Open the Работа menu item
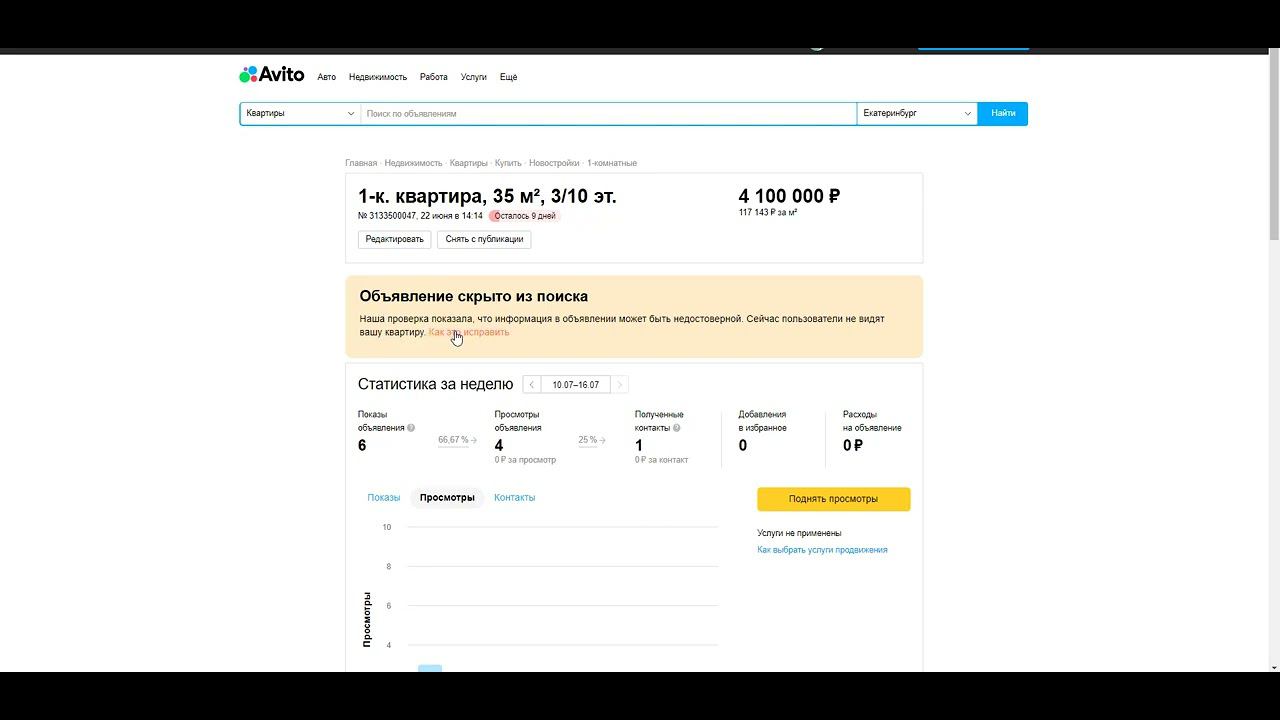This screenshot has width=1280, height=720. [434, 77]
